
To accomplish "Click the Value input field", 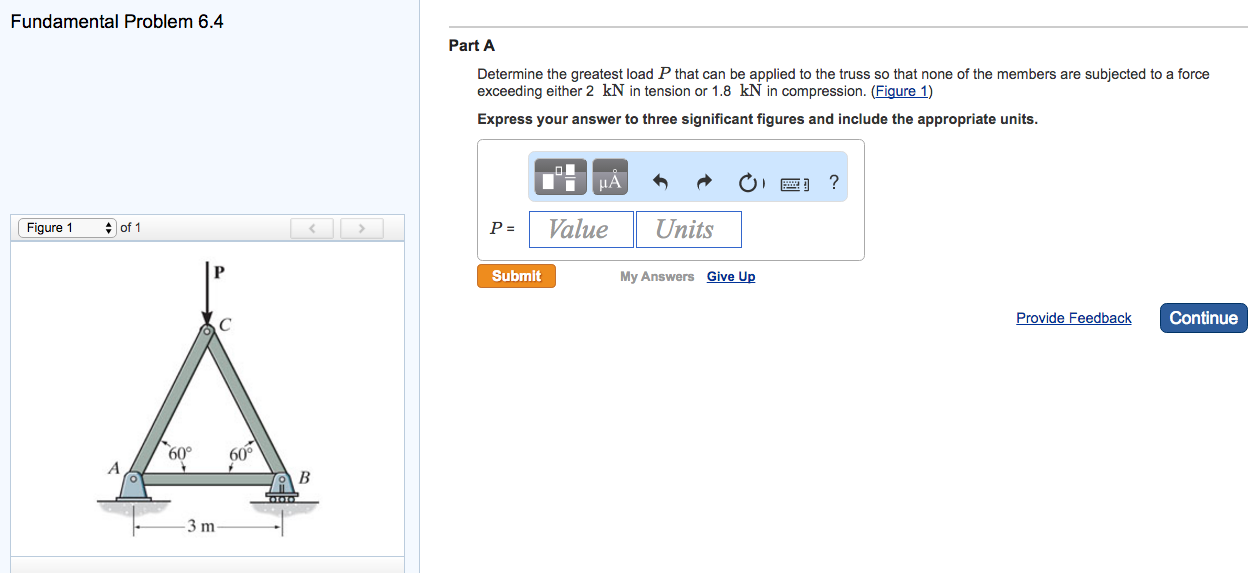I will click(x=581, y=229).
